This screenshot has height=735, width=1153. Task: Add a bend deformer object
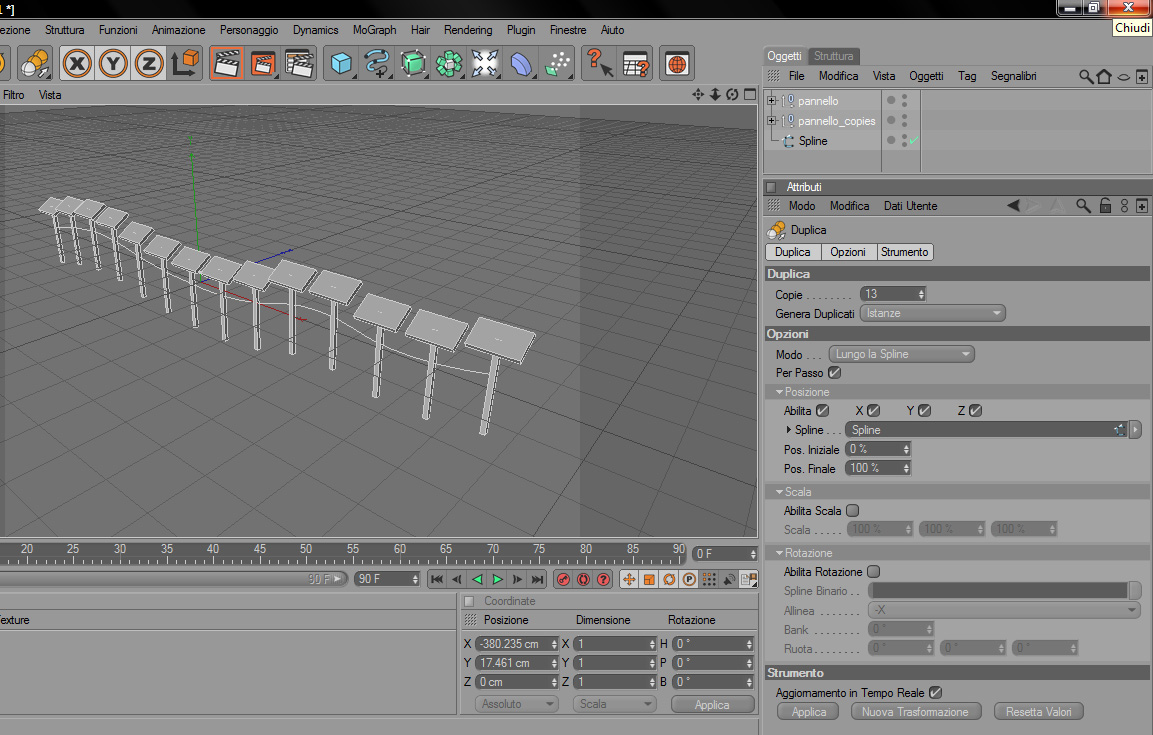[x=521, y=63]
